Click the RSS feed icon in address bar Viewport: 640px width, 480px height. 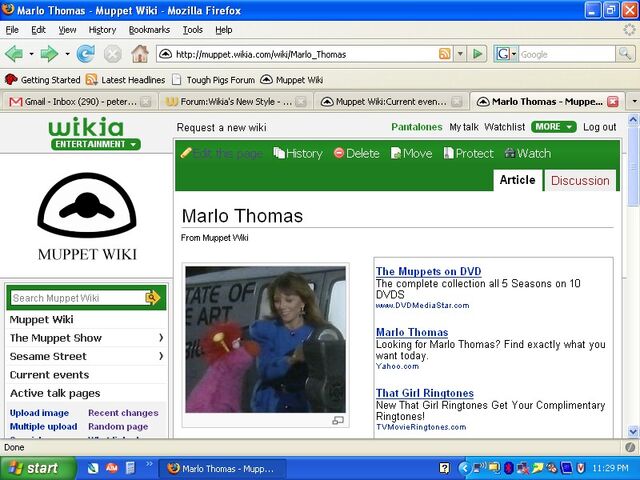pos(444,54)
